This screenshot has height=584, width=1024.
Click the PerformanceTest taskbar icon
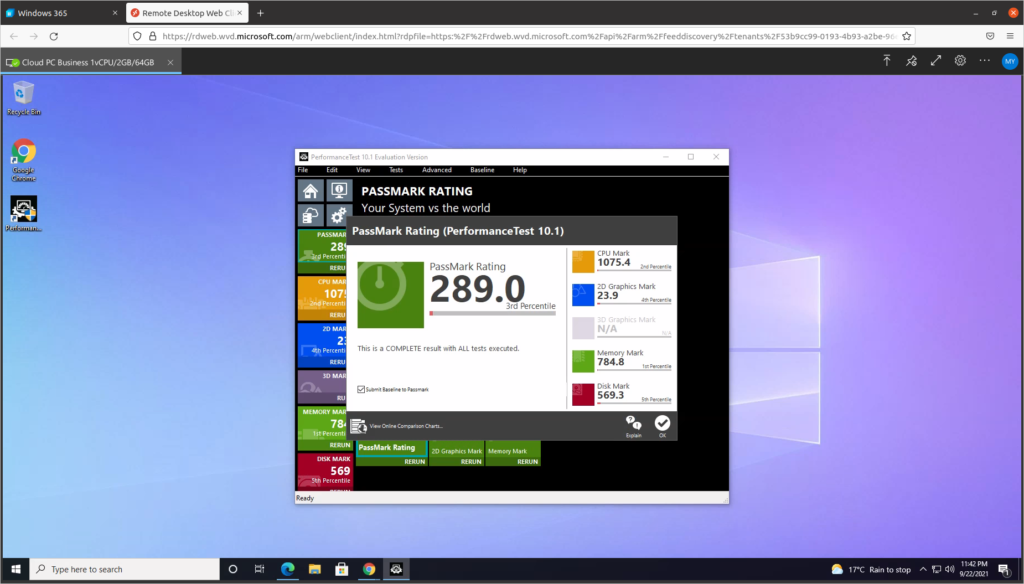tap(396, 569)
